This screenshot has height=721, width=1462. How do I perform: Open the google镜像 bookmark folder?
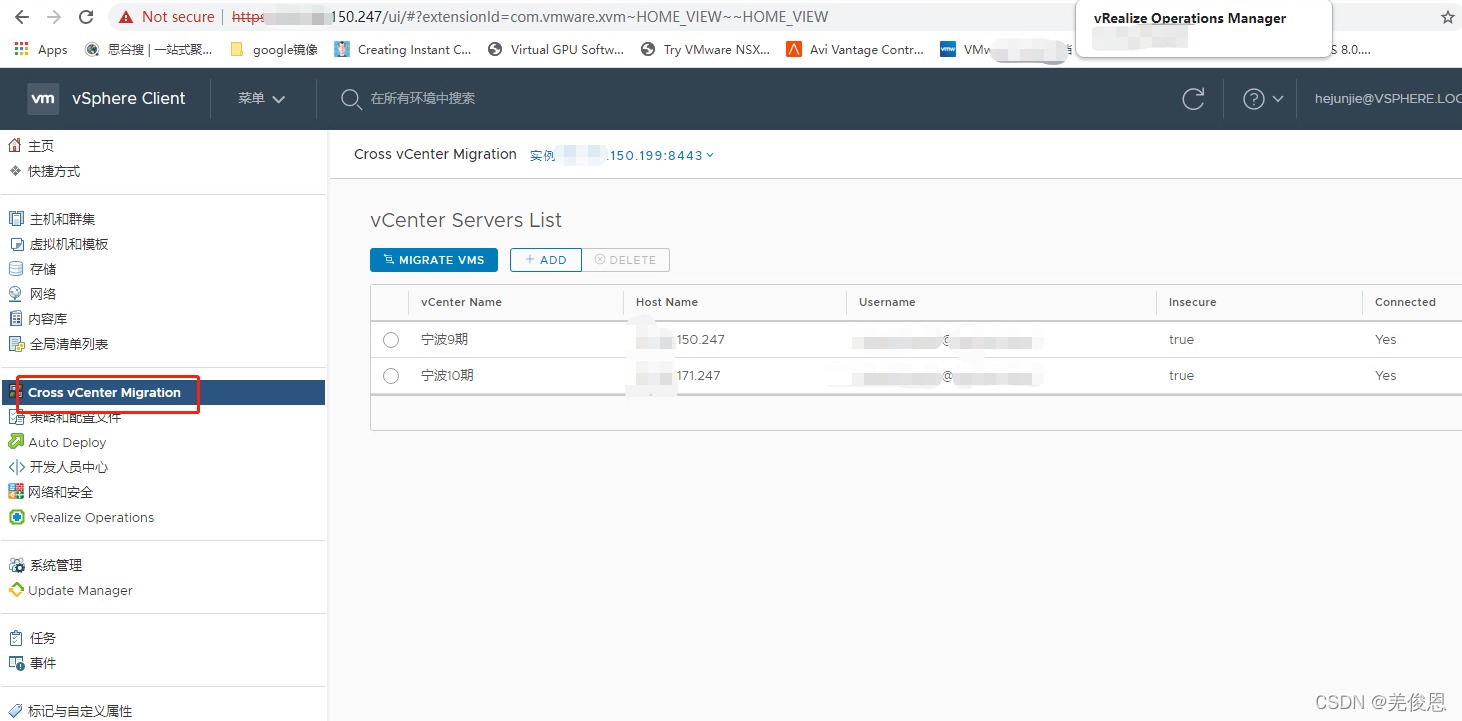click(274, 49)
